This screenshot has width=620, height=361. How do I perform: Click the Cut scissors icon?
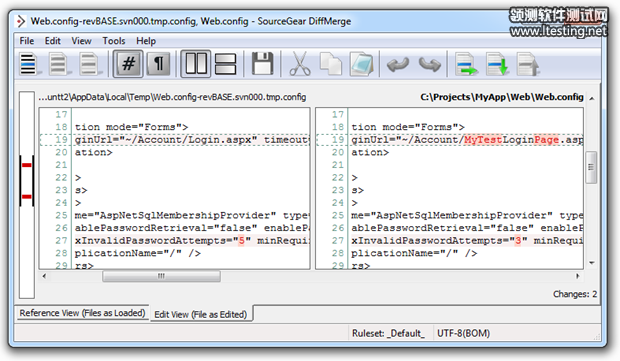(300, 64)
